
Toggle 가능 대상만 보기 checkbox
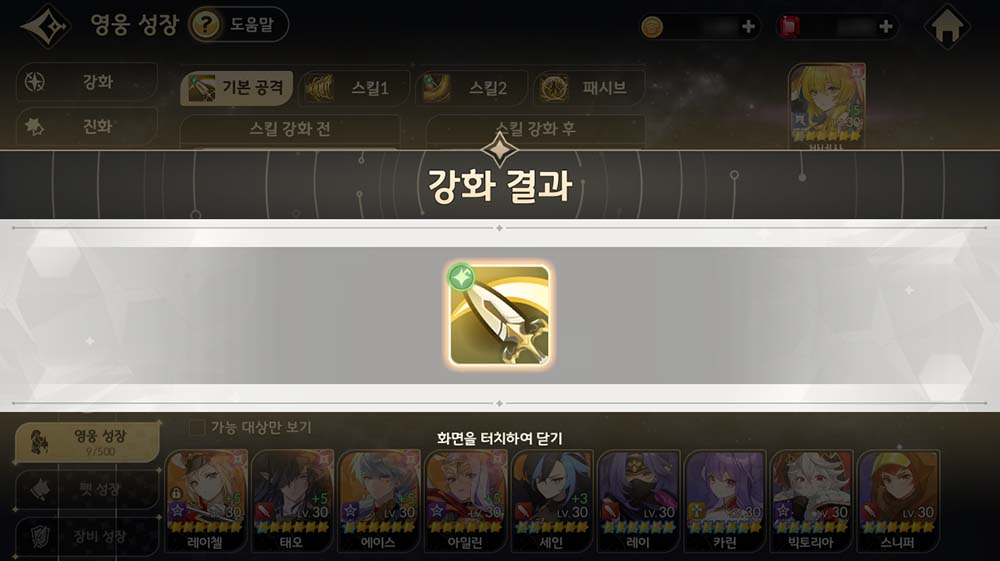(197, 427)
